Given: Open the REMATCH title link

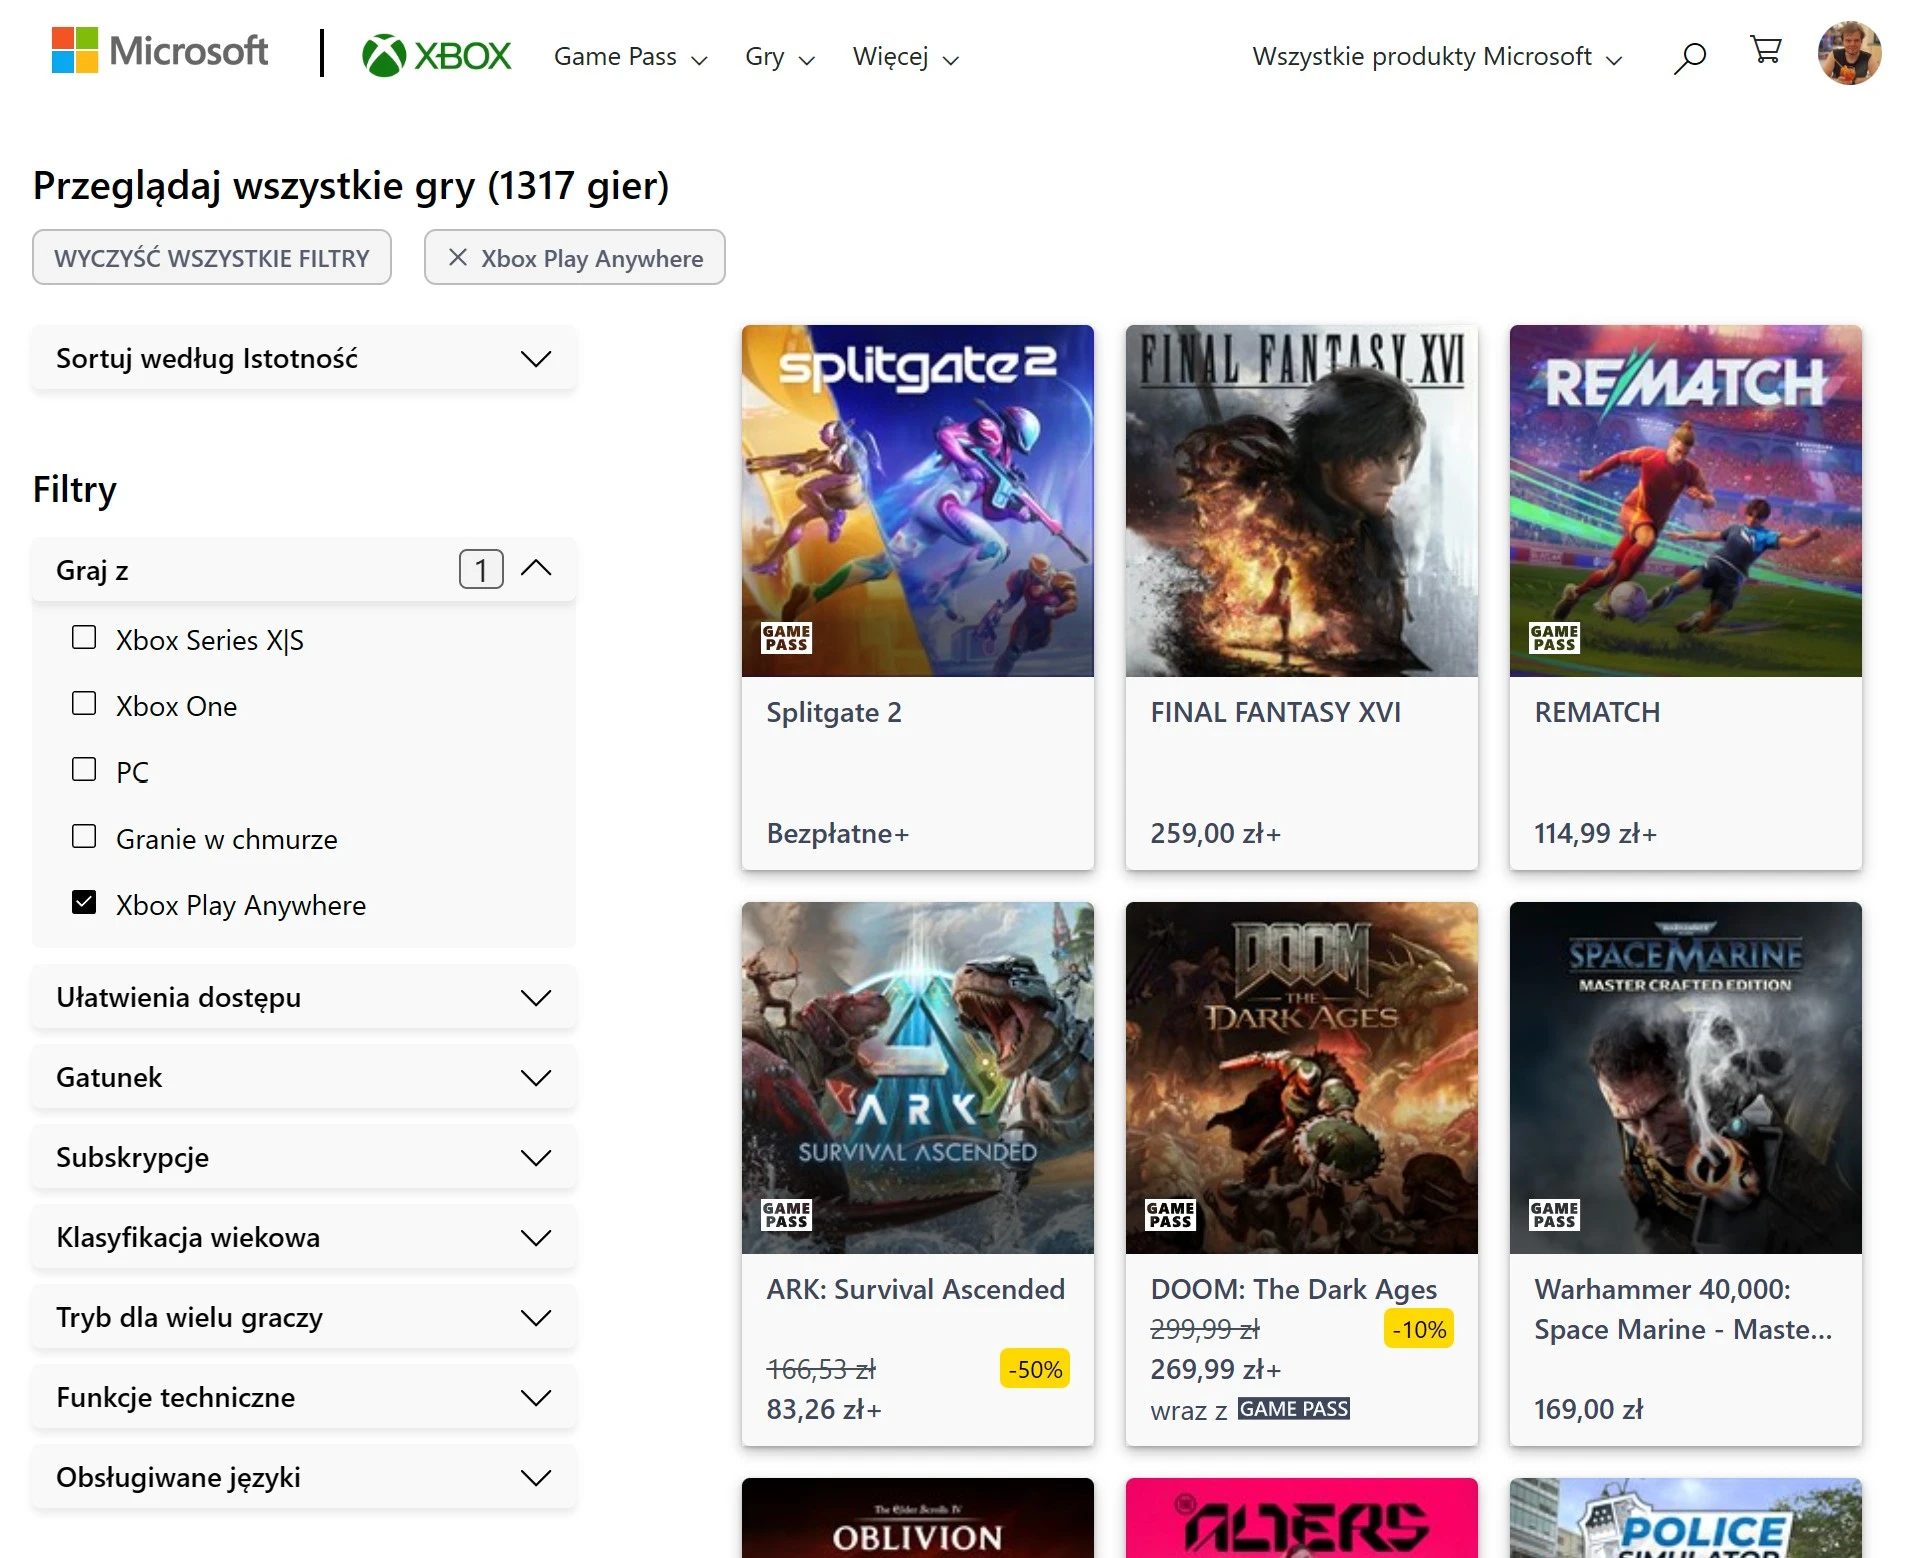Looking at the screenshot, I should (x=1597, y=712).
